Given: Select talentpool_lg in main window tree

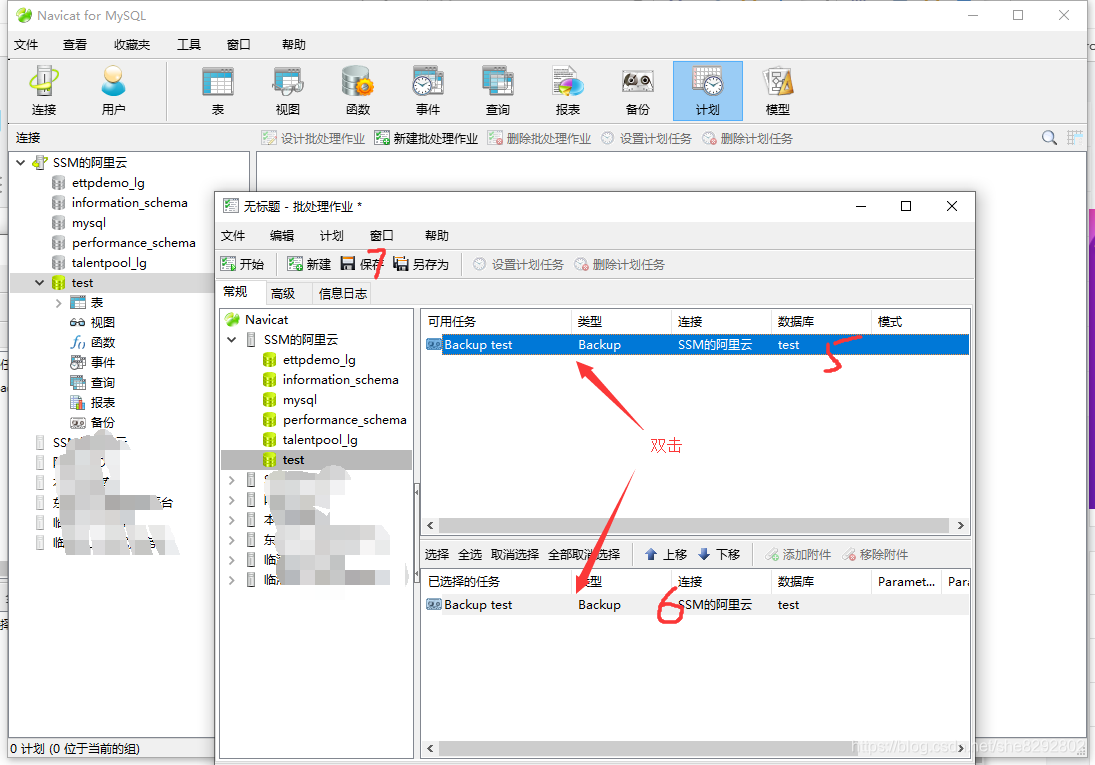Looking at the screenshot, I should tap(109, 263).
